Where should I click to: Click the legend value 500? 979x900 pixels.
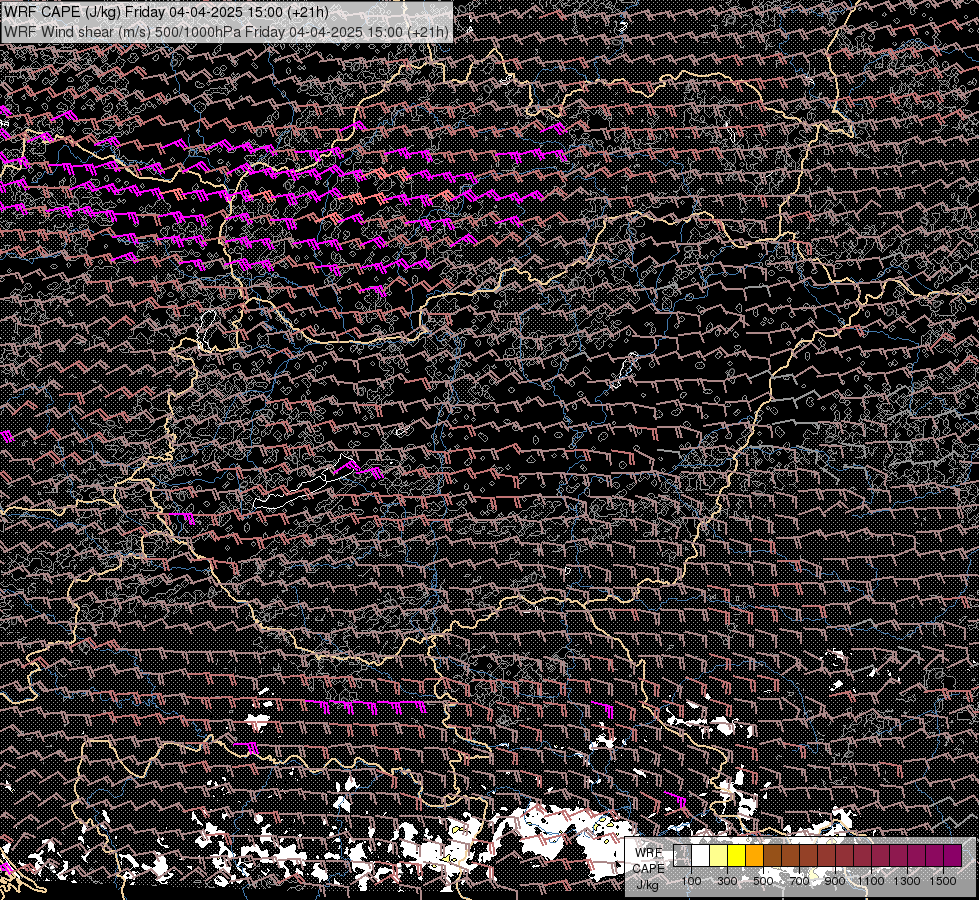(763, 881)
